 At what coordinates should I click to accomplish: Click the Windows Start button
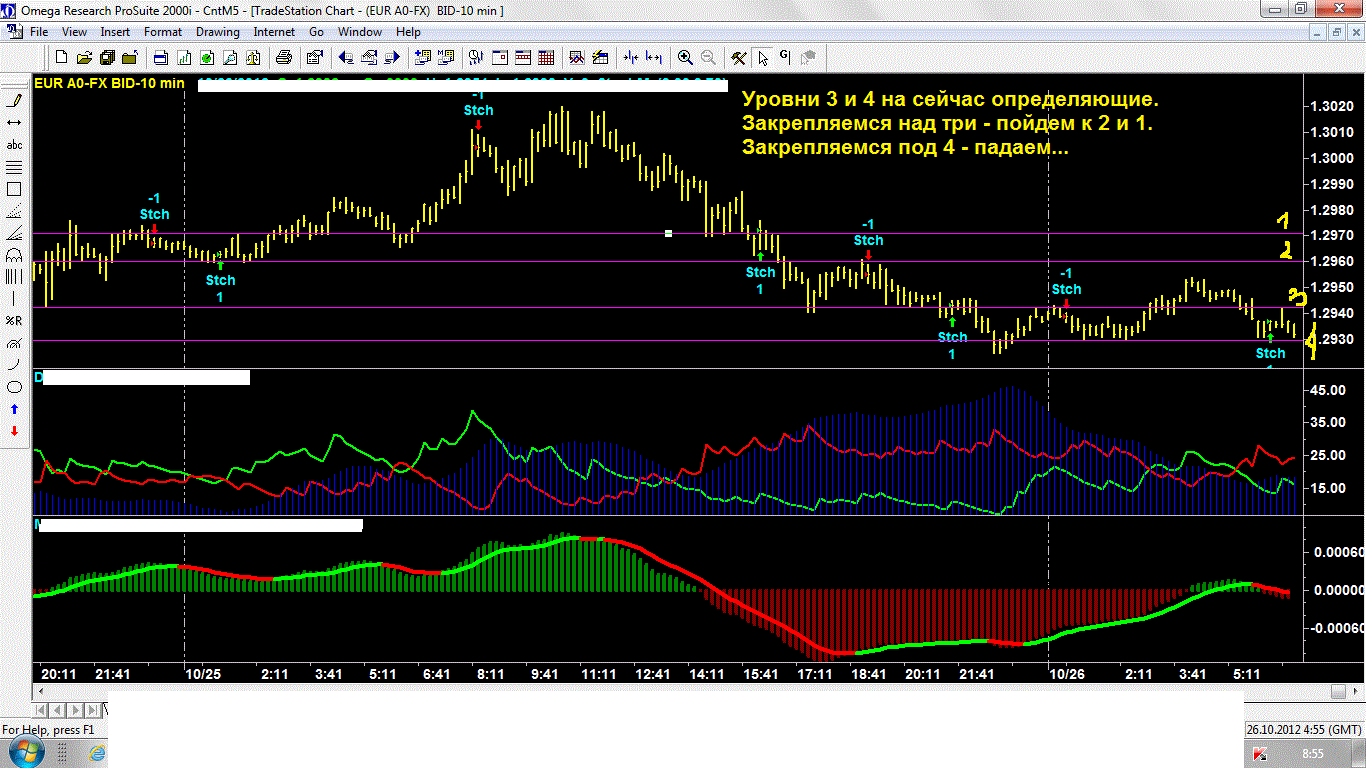coord(27,752)
